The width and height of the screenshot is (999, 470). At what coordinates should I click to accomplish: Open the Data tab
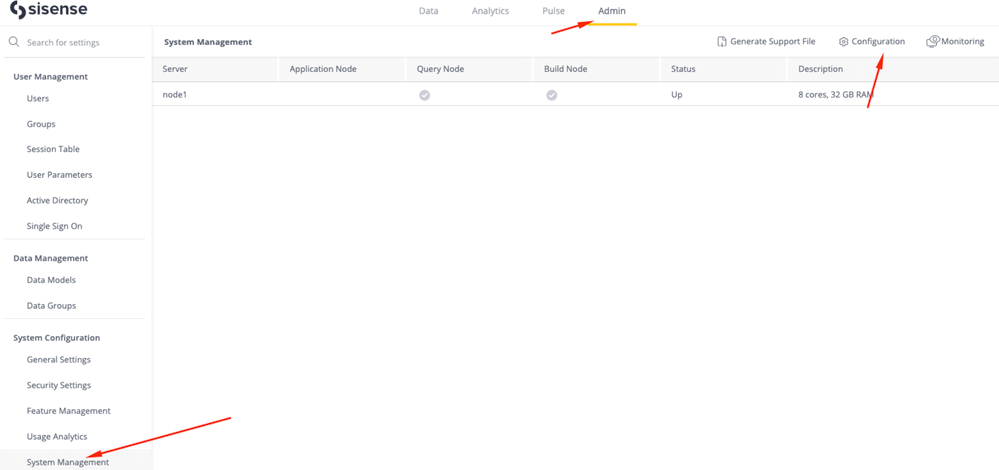[x=428, y=11]
